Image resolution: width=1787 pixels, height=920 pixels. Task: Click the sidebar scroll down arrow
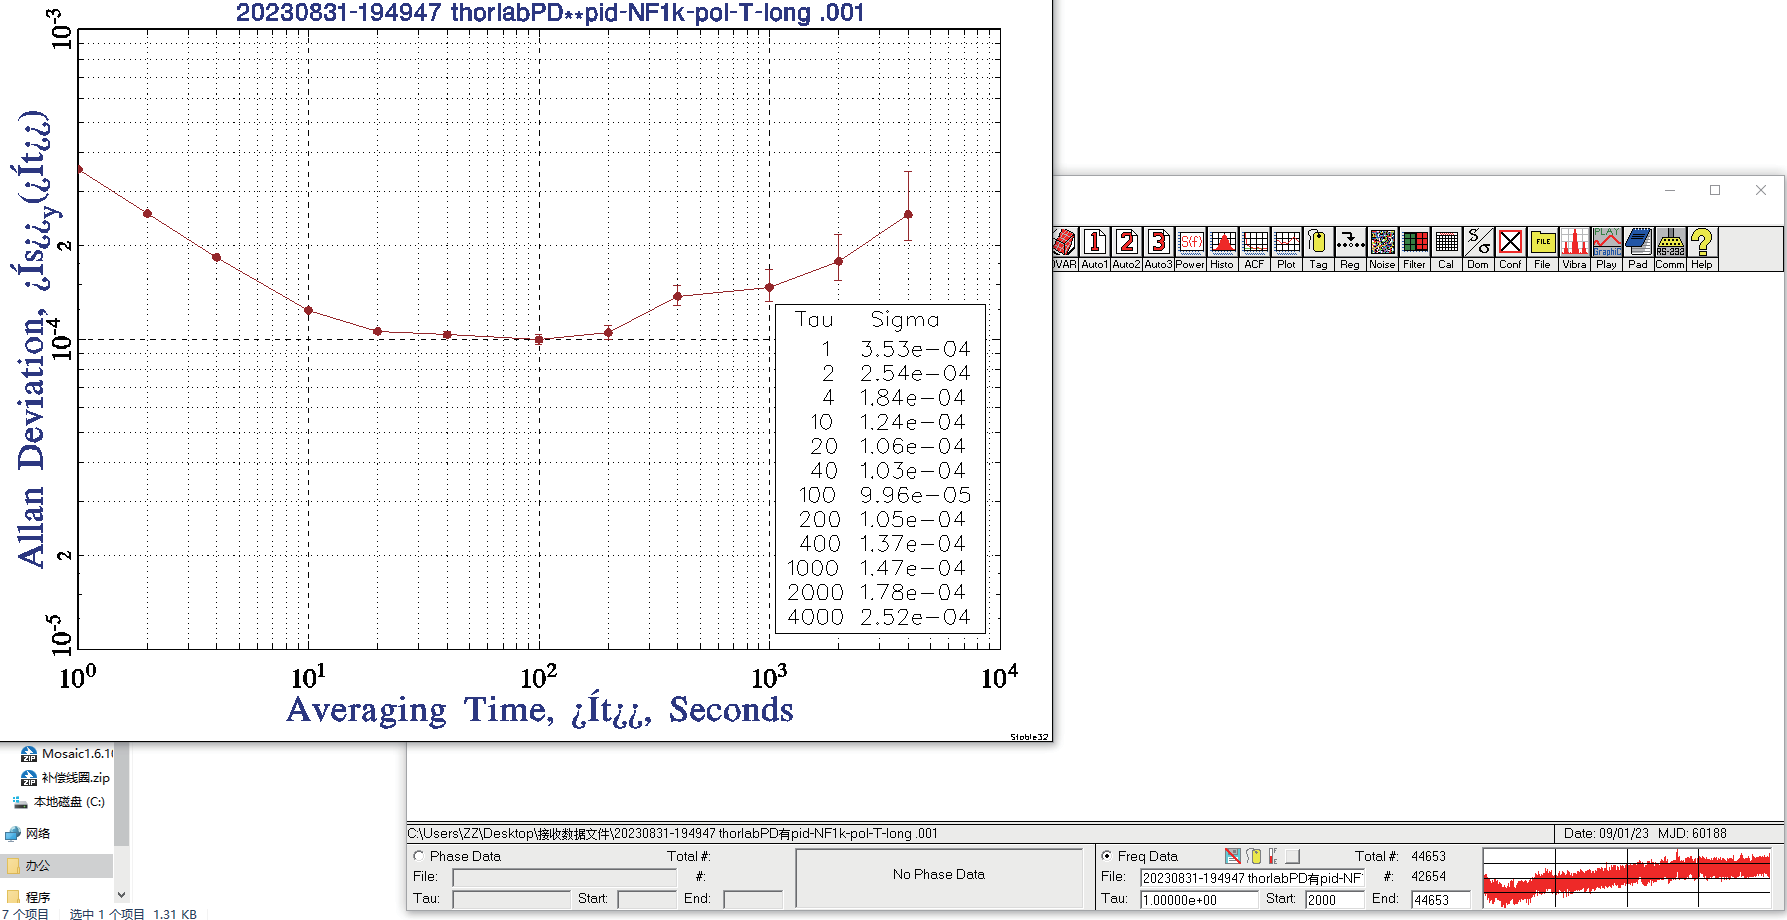coord(121,895)
